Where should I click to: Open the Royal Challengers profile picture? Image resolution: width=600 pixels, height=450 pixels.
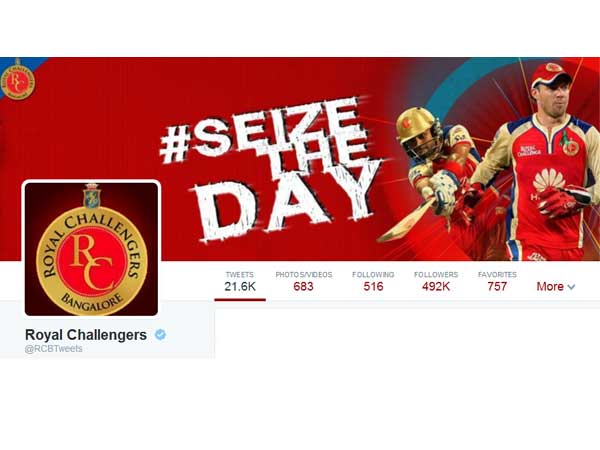(x=91, y=249)
